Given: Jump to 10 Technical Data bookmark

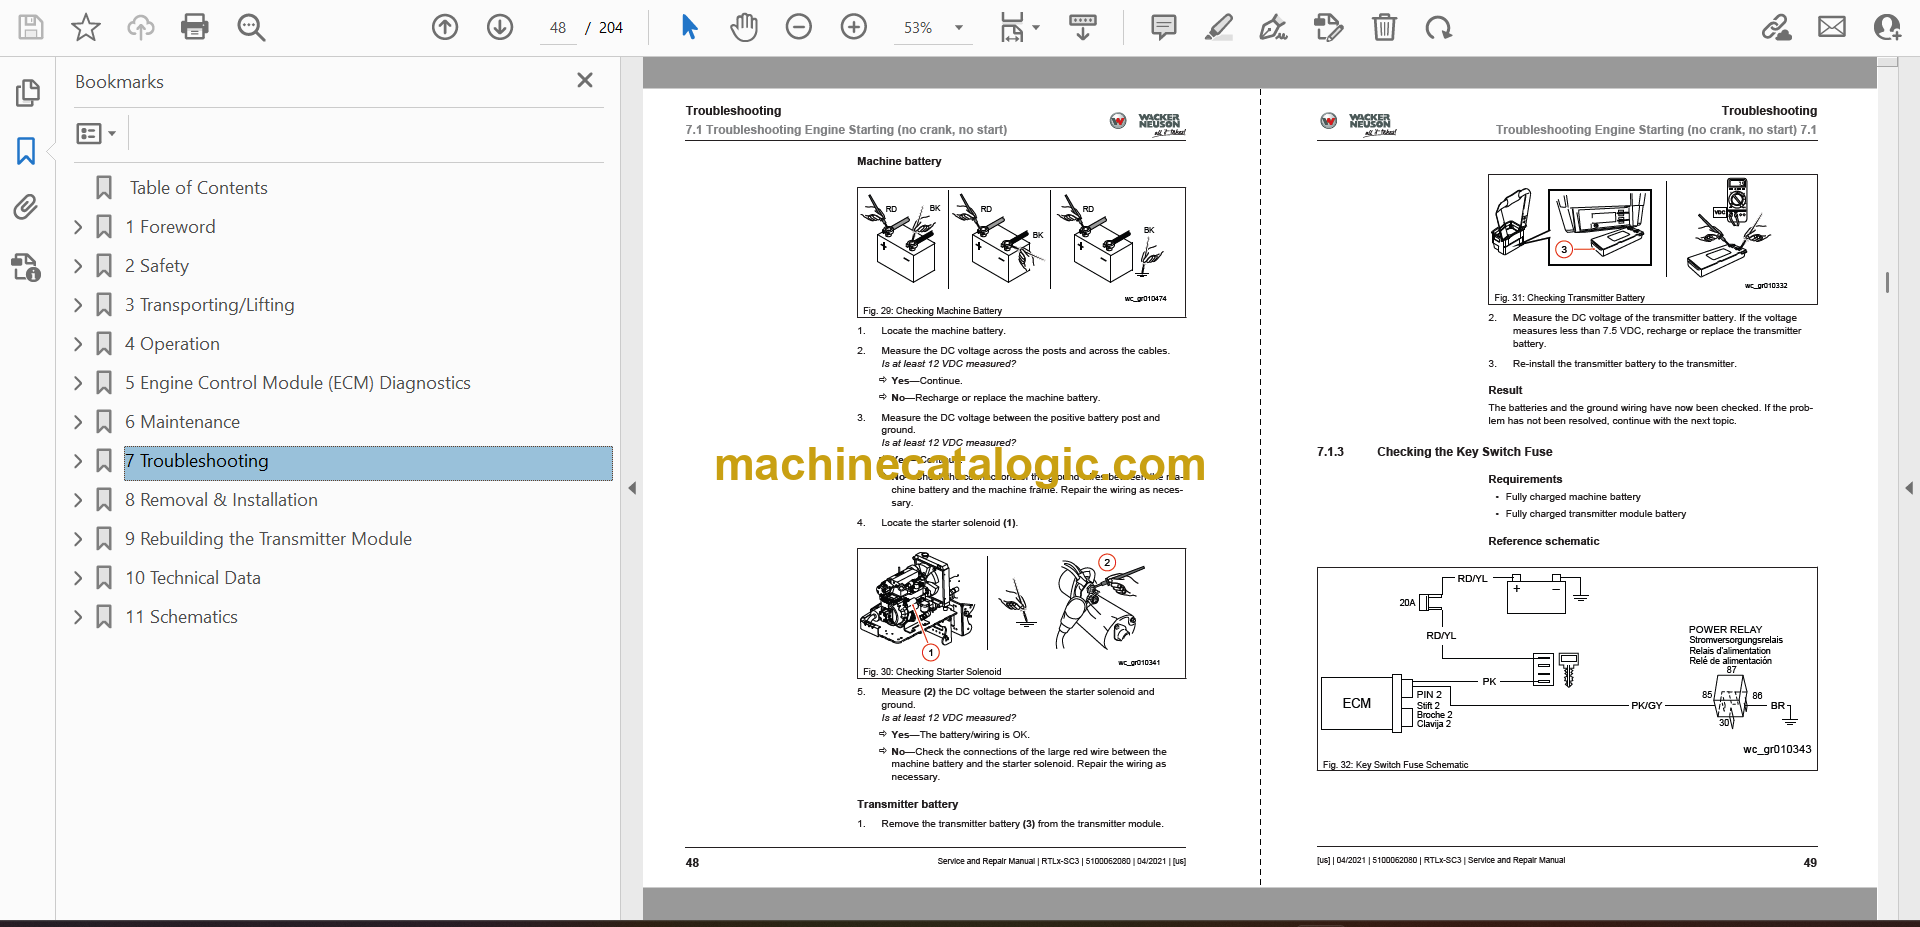Looking at the screenshot, I should (x=193, y=578).
